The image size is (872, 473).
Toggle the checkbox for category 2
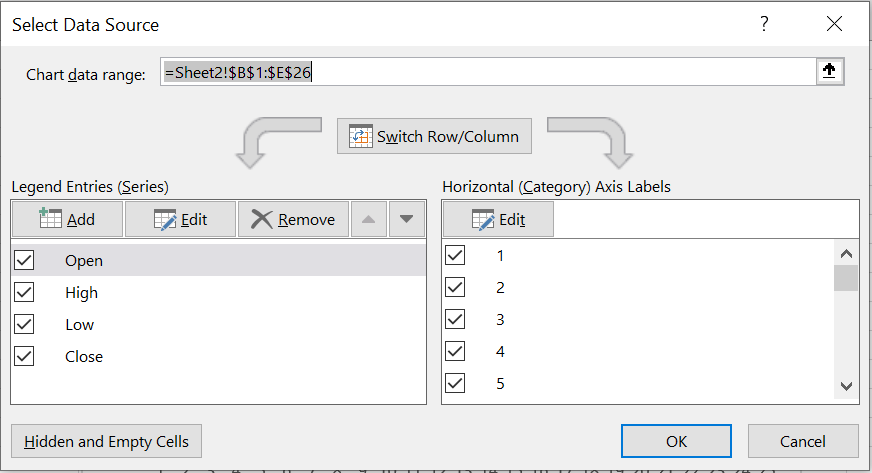click(x=455, y=287)
